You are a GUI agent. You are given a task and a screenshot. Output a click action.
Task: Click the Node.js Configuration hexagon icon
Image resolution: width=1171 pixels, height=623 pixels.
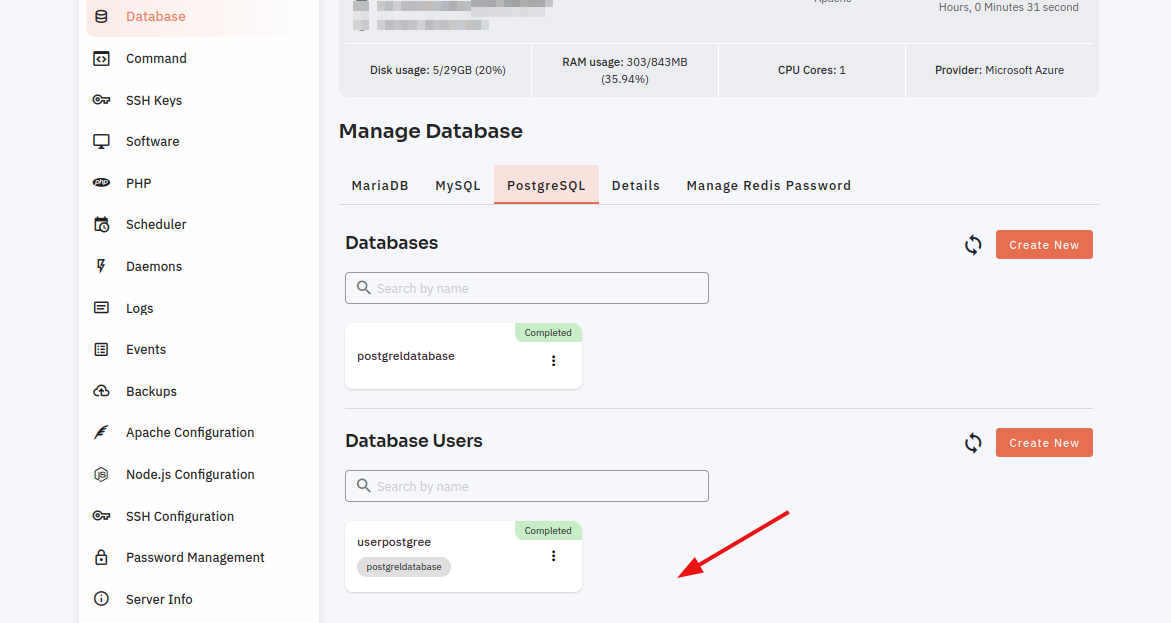[102, 474]
